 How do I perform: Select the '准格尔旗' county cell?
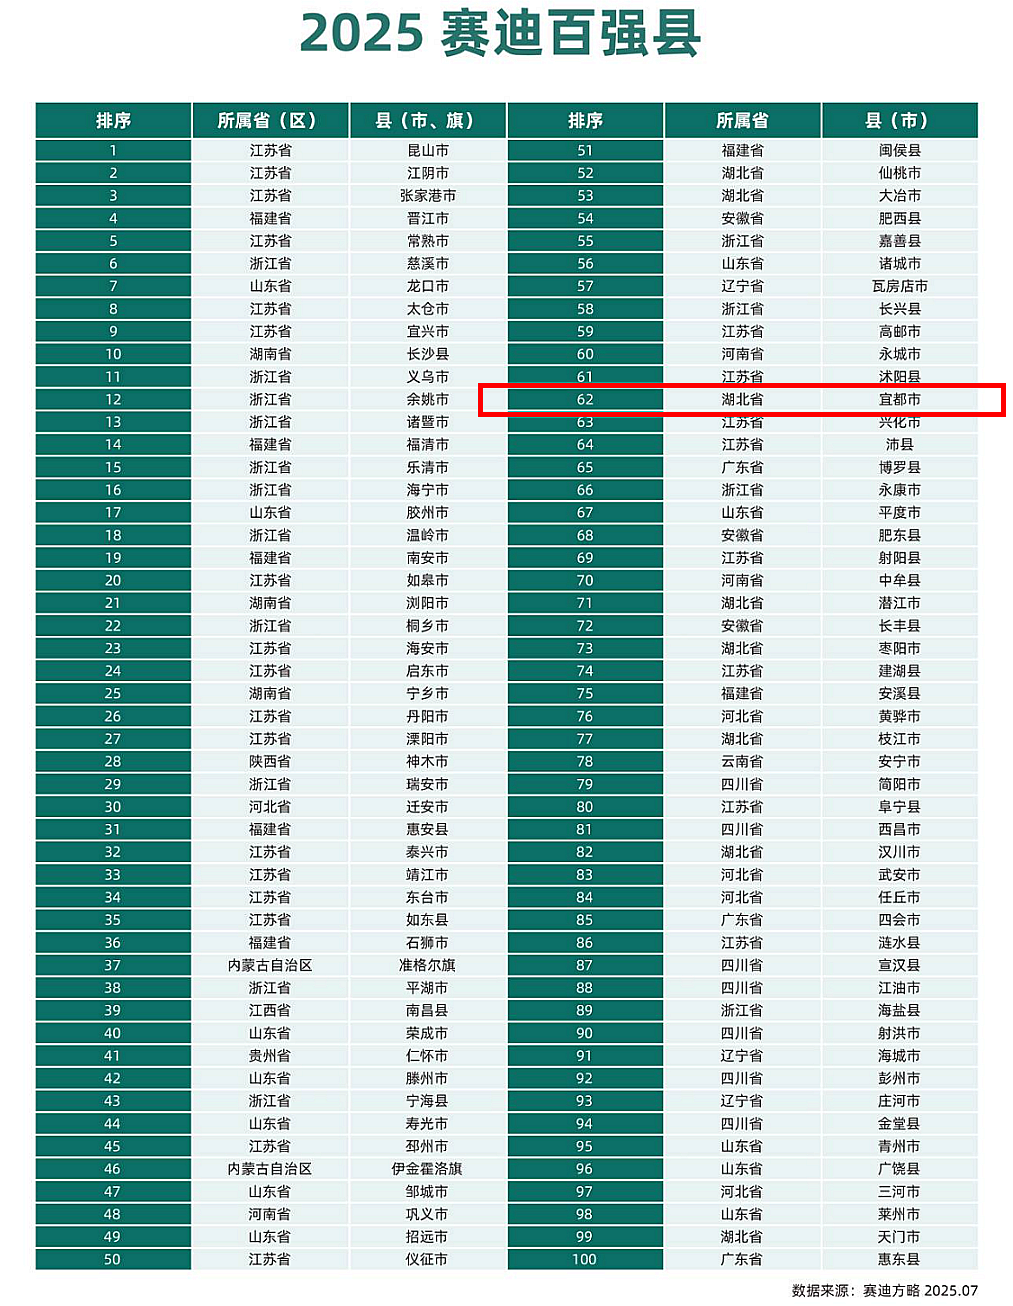pyautogui.click(x=428, y=965)
